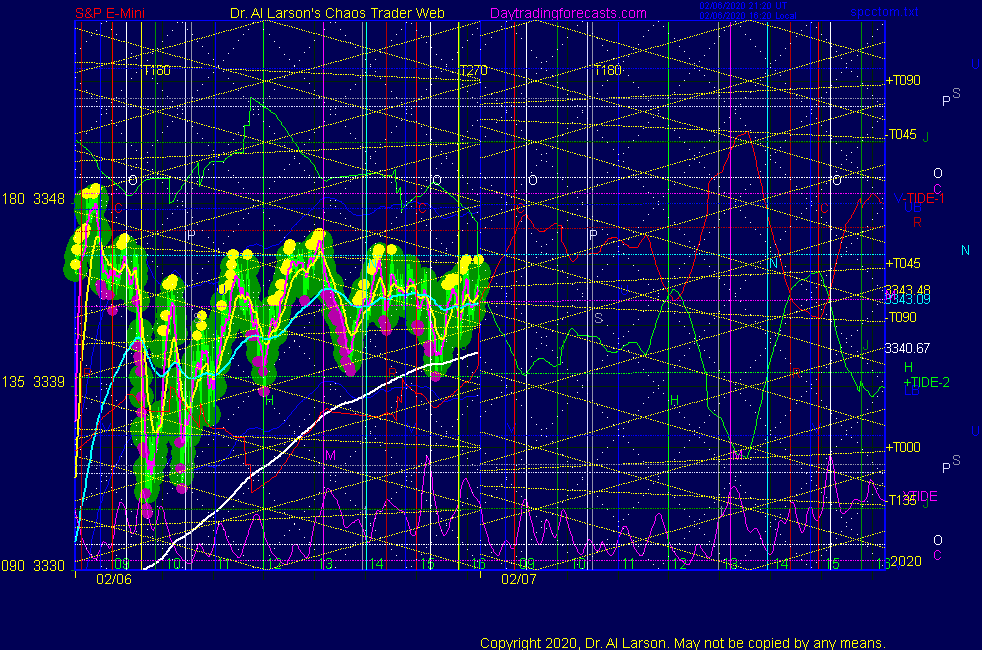Viewport: 982px width, 650px height.
Task: Click the 180 3348 price level label
Action: pos(33,199)
